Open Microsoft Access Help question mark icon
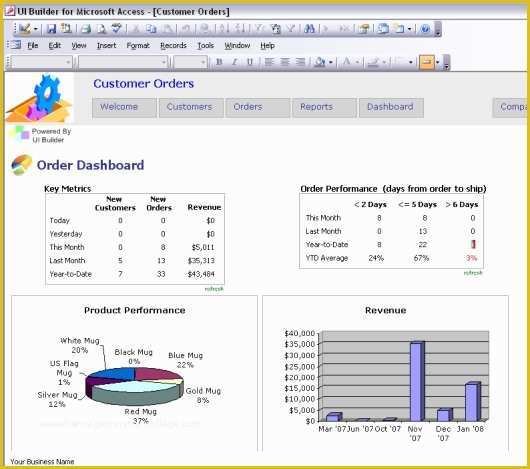 (x=425, y=29)
